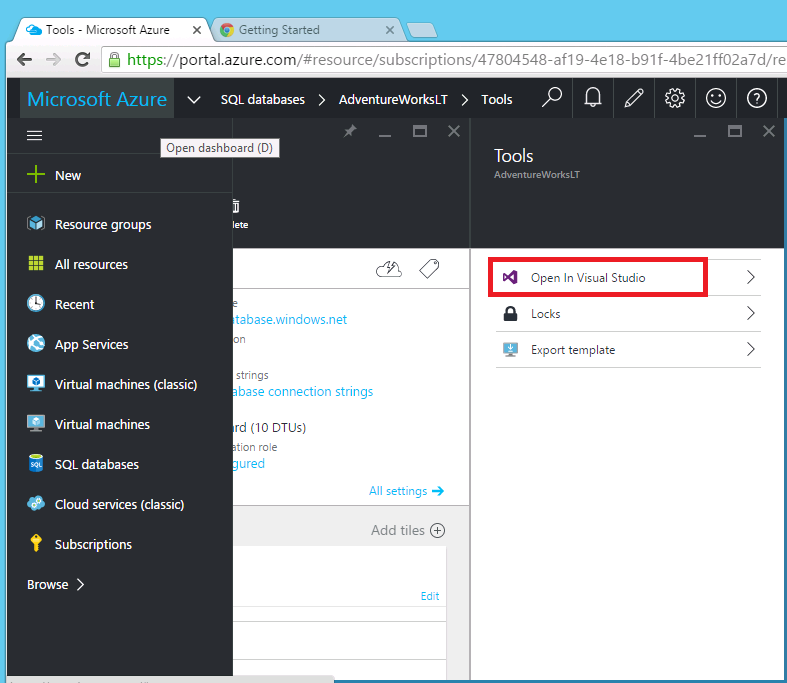Click the Locks padlock icon
This screenshot has width=787, height=683.
pos(510,314)
